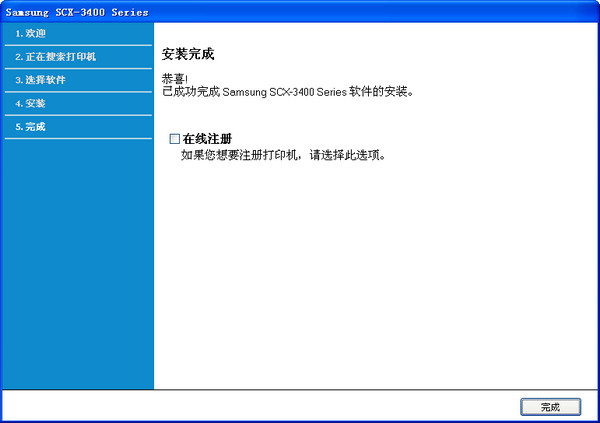
Task: Click the 安装完成 heading
Action: tap(188, 54)
